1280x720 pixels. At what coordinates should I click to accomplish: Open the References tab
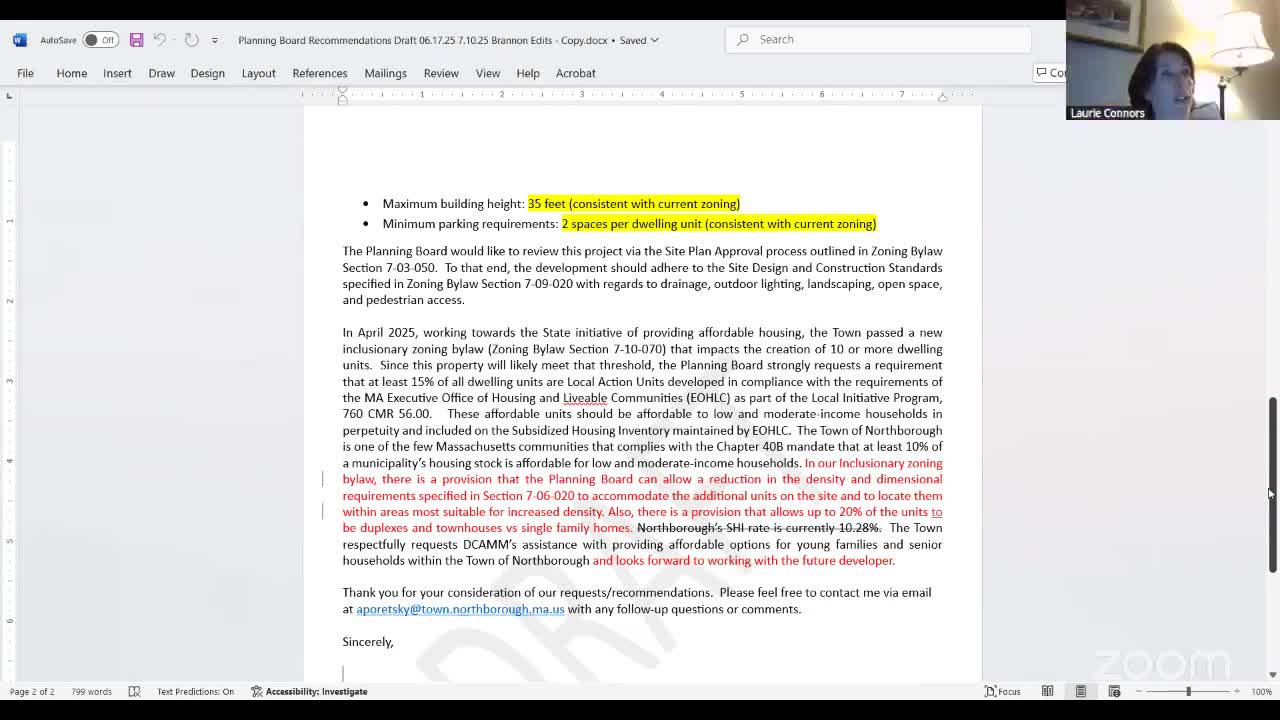[320, 73]
